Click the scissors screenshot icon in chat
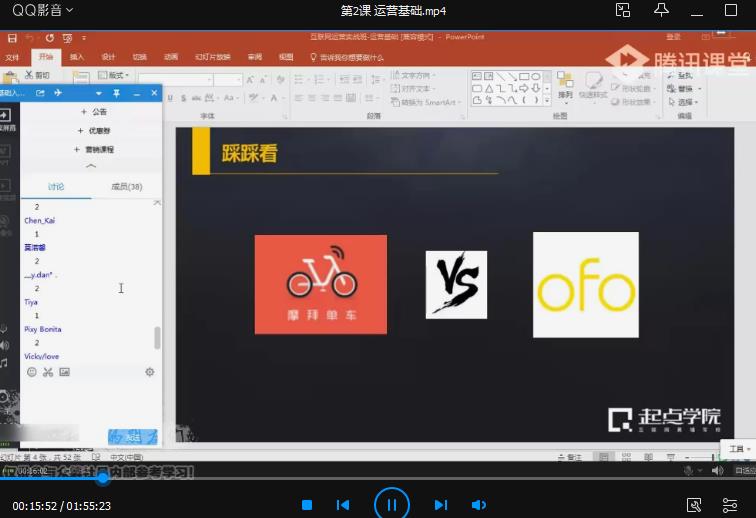756x518 pixels. (48, 372)
